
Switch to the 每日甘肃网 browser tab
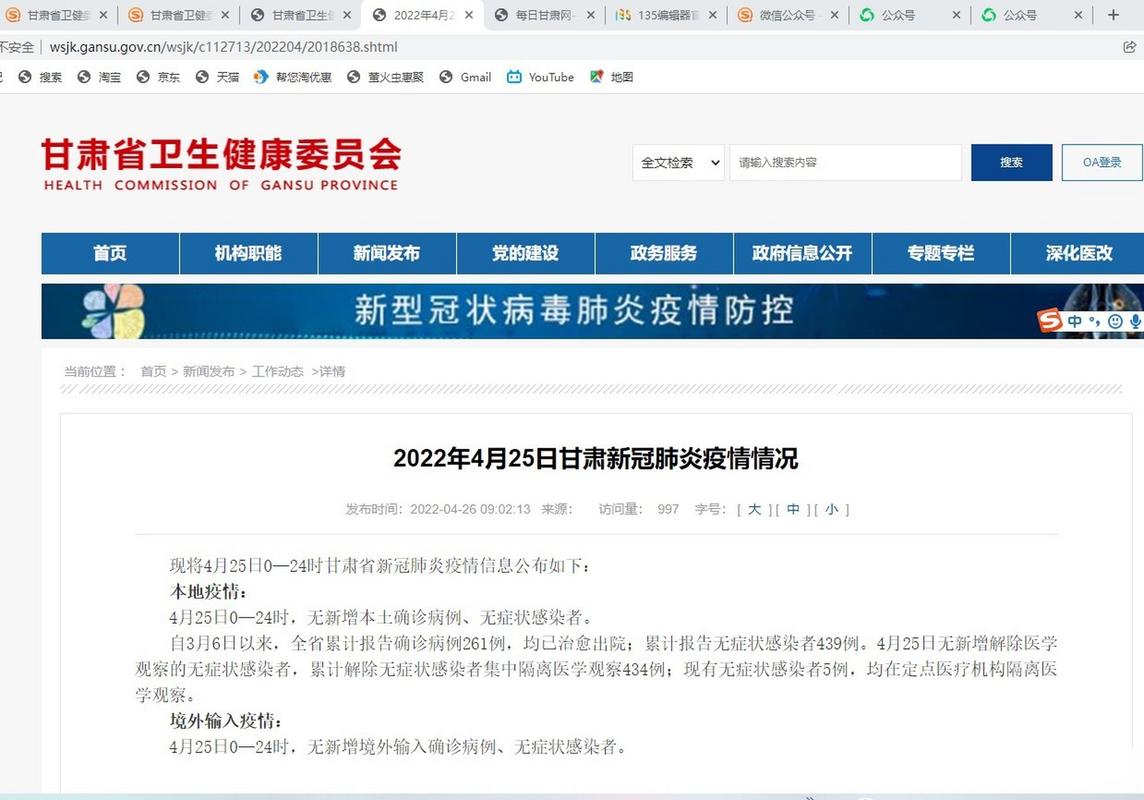tap(540, 16)
